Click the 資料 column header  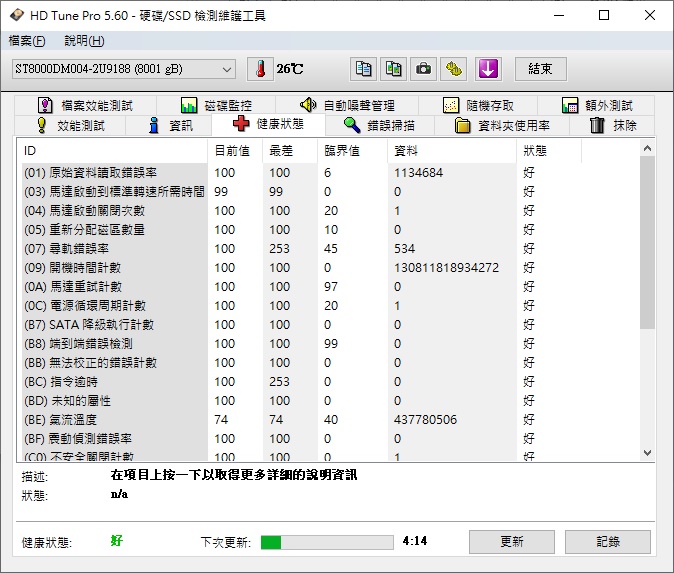click(452, 151)
